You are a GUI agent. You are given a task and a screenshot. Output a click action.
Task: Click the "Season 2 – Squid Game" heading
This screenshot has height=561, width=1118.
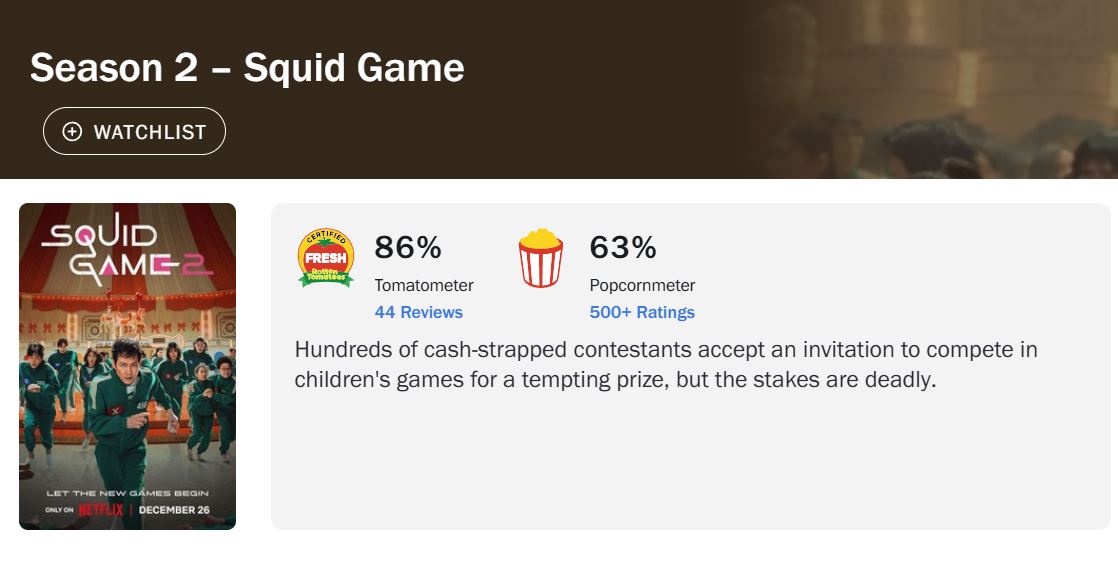tap(247, 68)
